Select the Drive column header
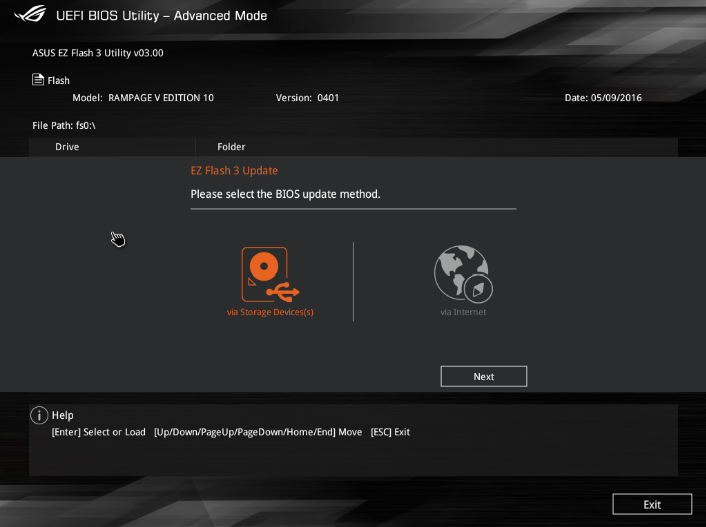Viewport: 706px width, 527px height. 67,147
